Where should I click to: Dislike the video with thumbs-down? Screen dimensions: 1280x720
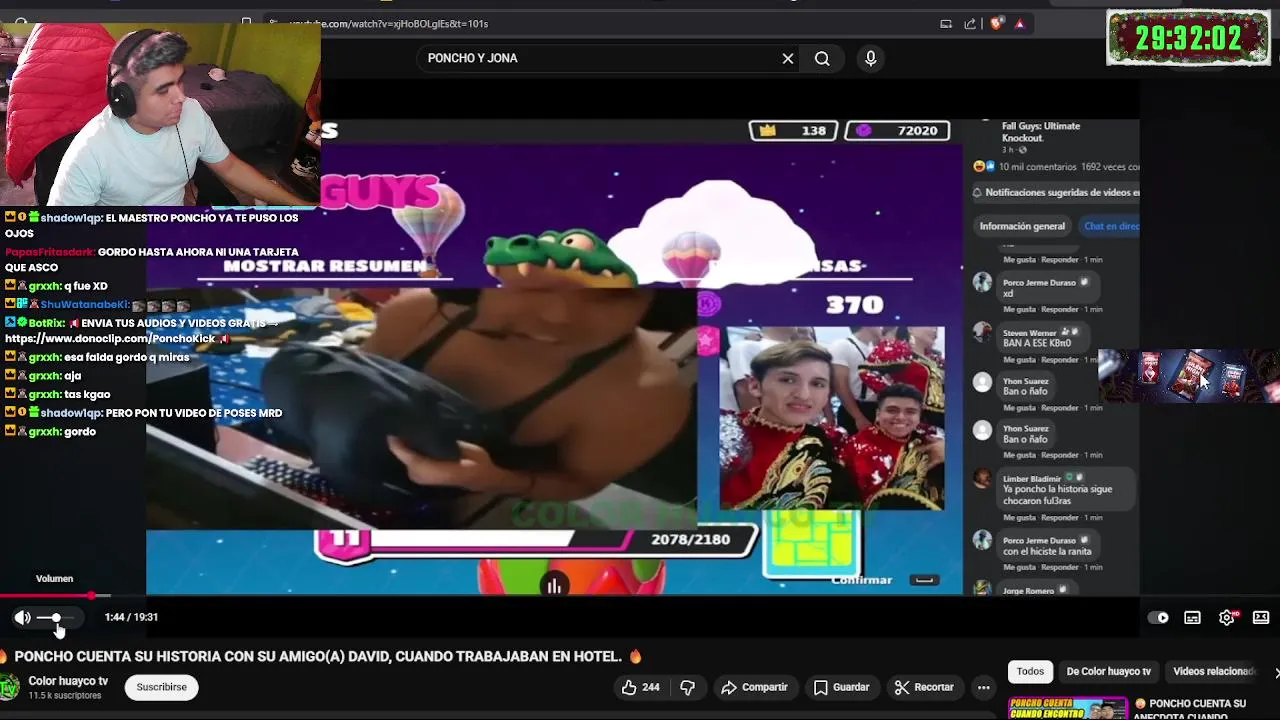coord(687,687)
